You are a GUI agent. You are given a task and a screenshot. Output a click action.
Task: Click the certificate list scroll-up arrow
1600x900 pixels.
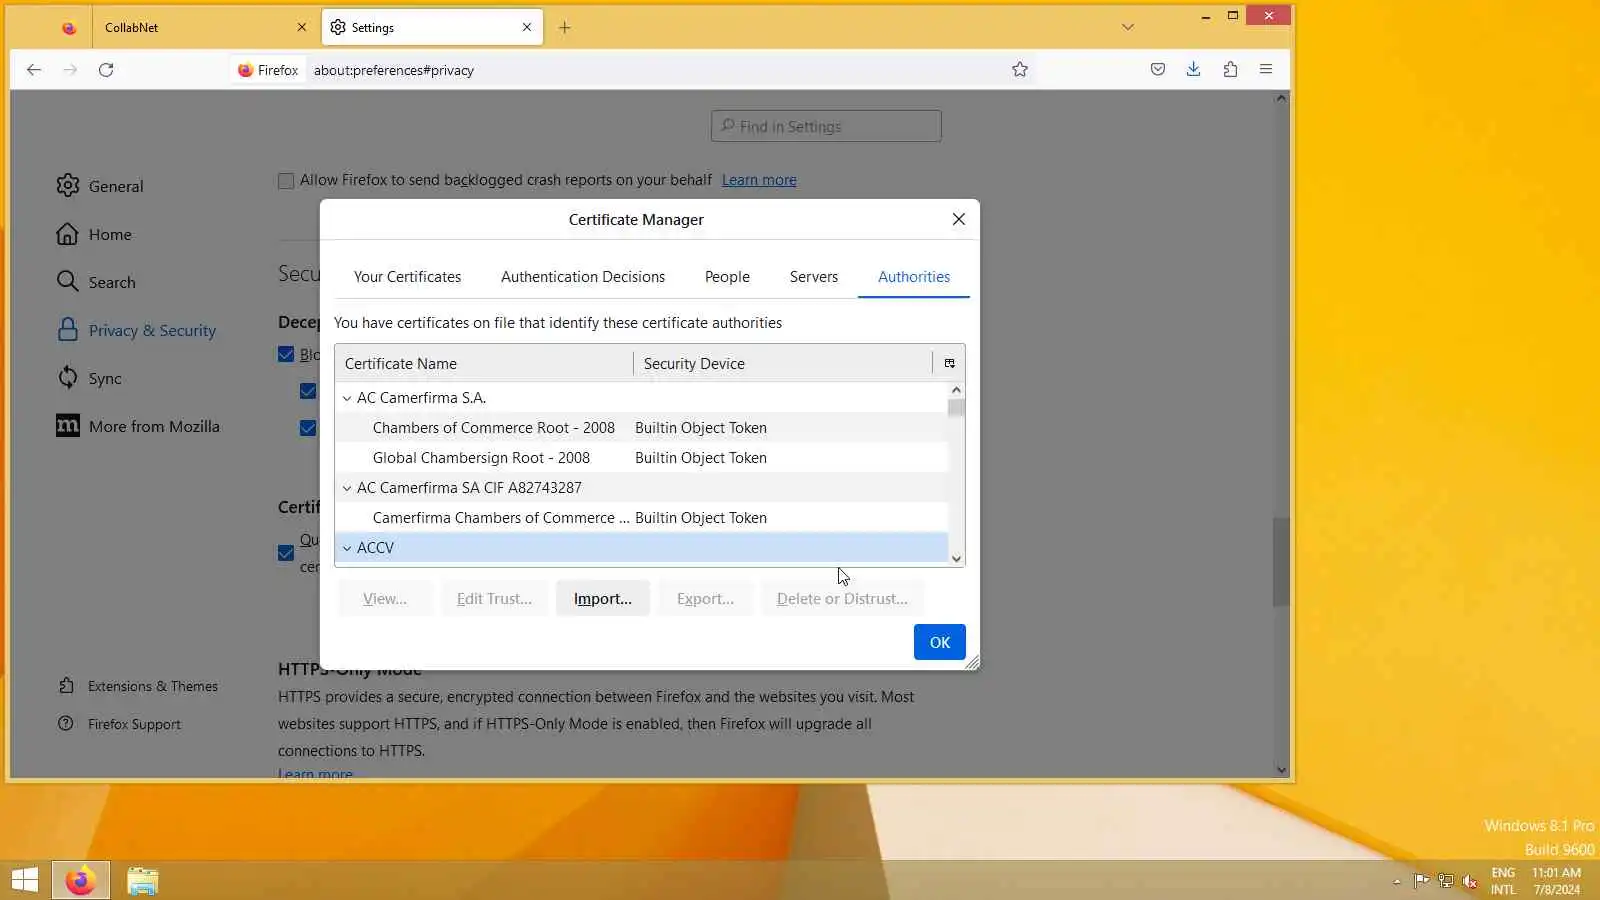pos(957,390)
